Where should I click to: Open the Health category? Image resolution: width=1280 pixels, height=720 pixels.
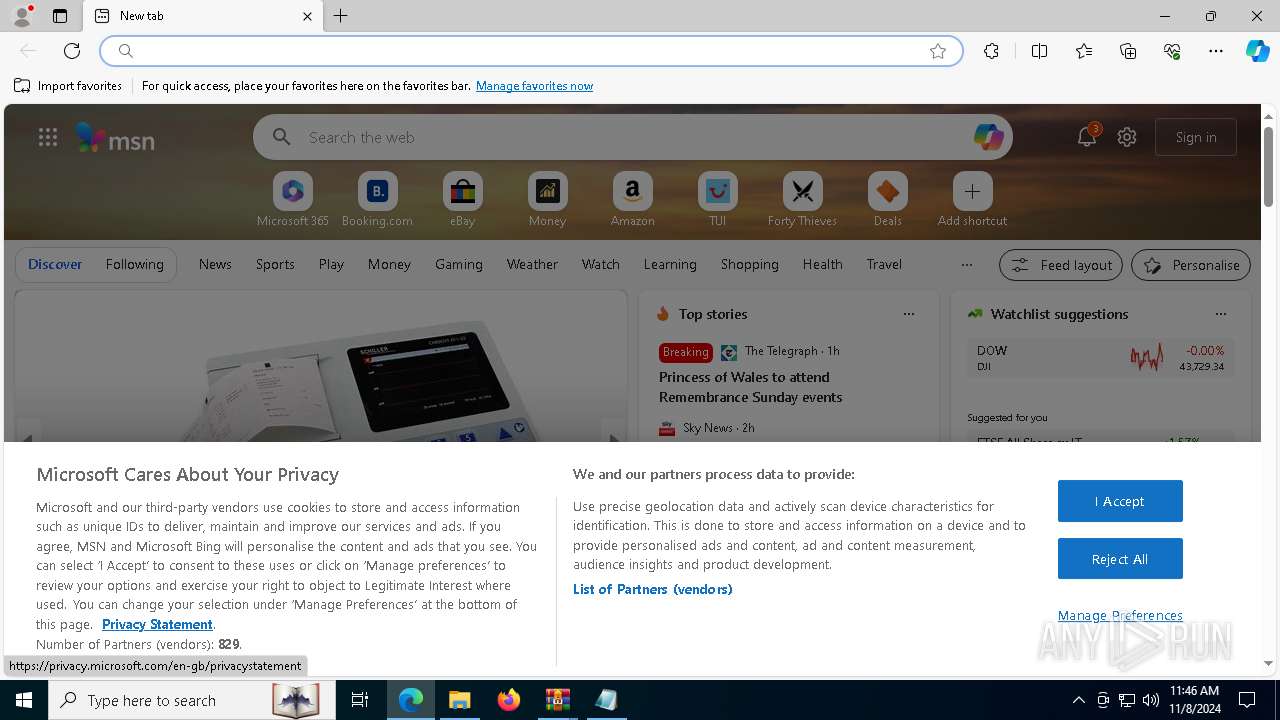point(822,264)
